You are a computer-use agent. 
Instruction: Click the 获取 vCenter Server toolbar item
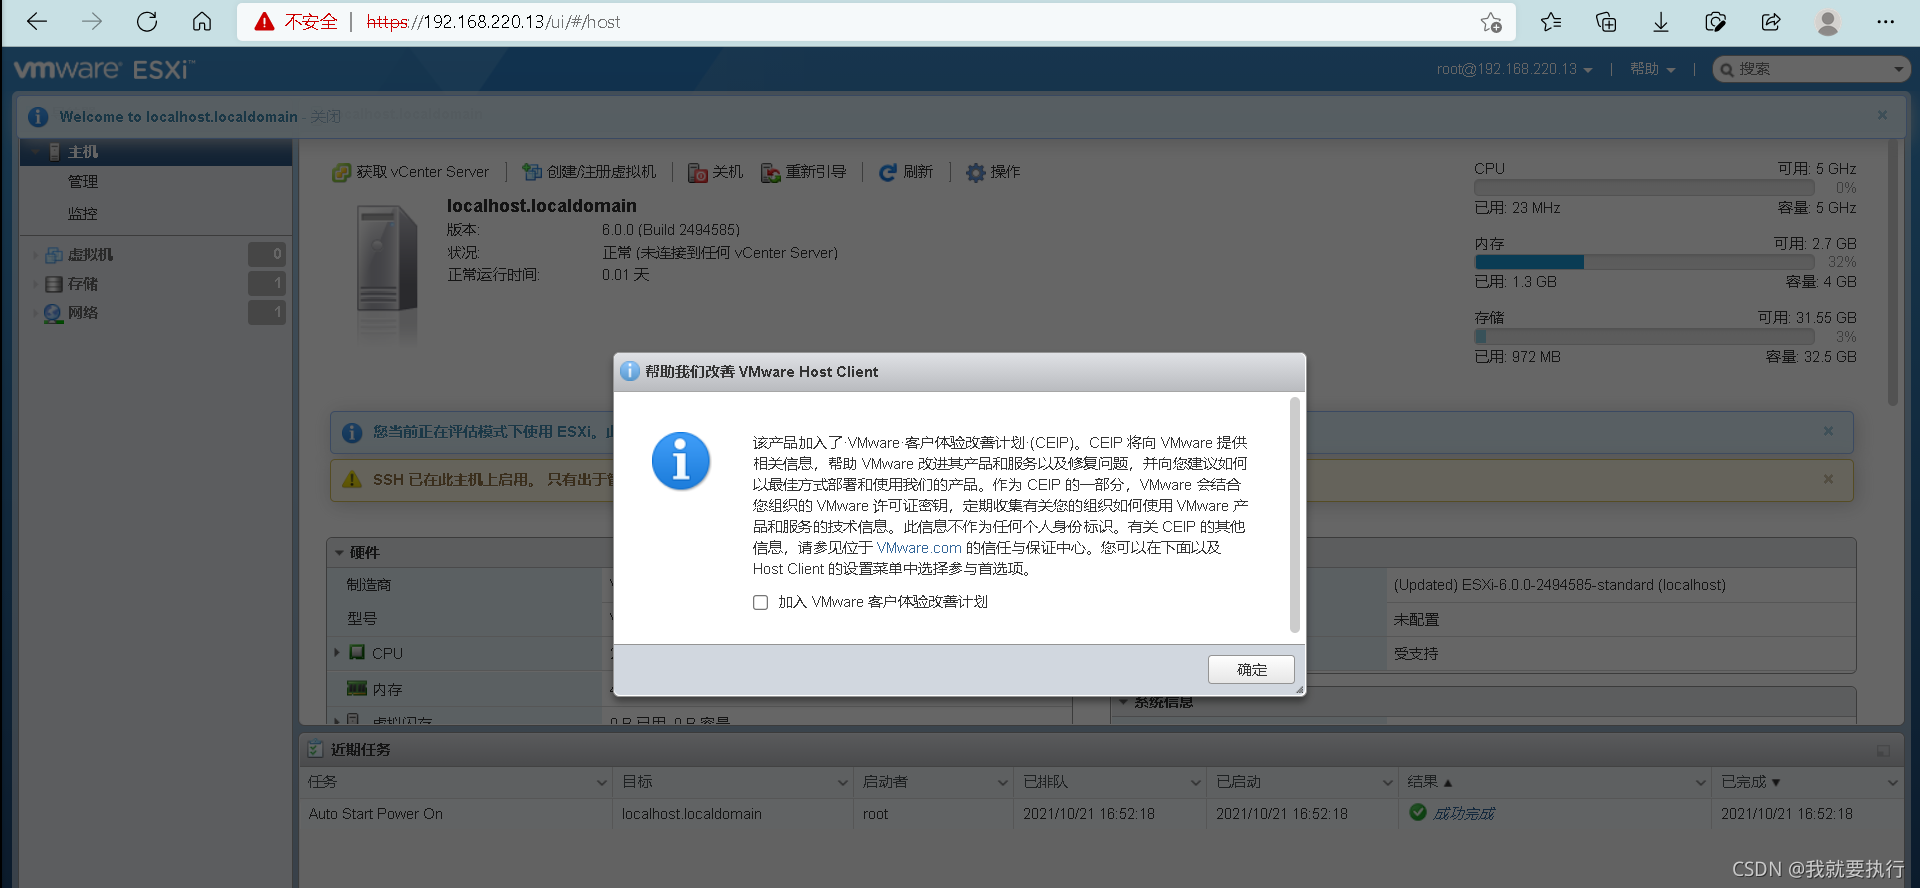point(411,172)
